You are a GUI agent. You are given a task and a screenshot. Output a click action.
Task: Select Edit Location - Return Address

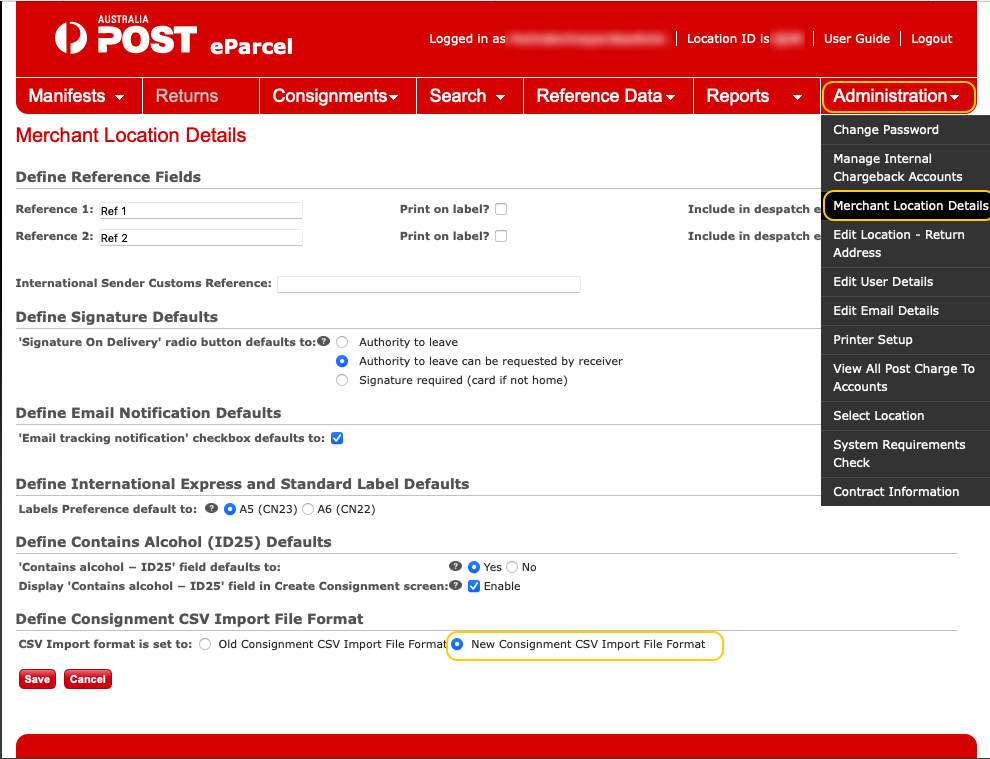tap(905, 243)
